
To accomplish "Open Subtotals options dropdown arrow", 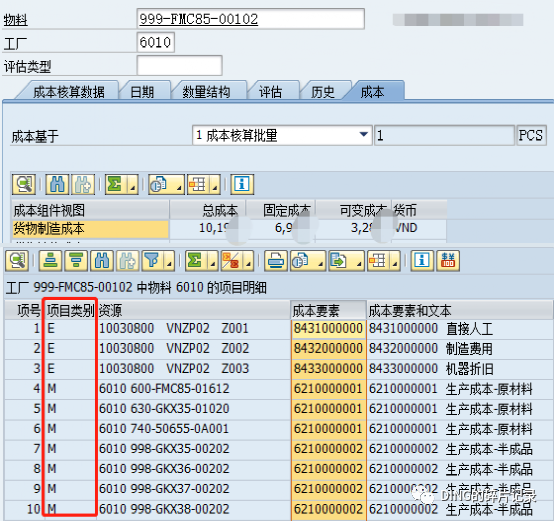I will (x=248, y=261).
